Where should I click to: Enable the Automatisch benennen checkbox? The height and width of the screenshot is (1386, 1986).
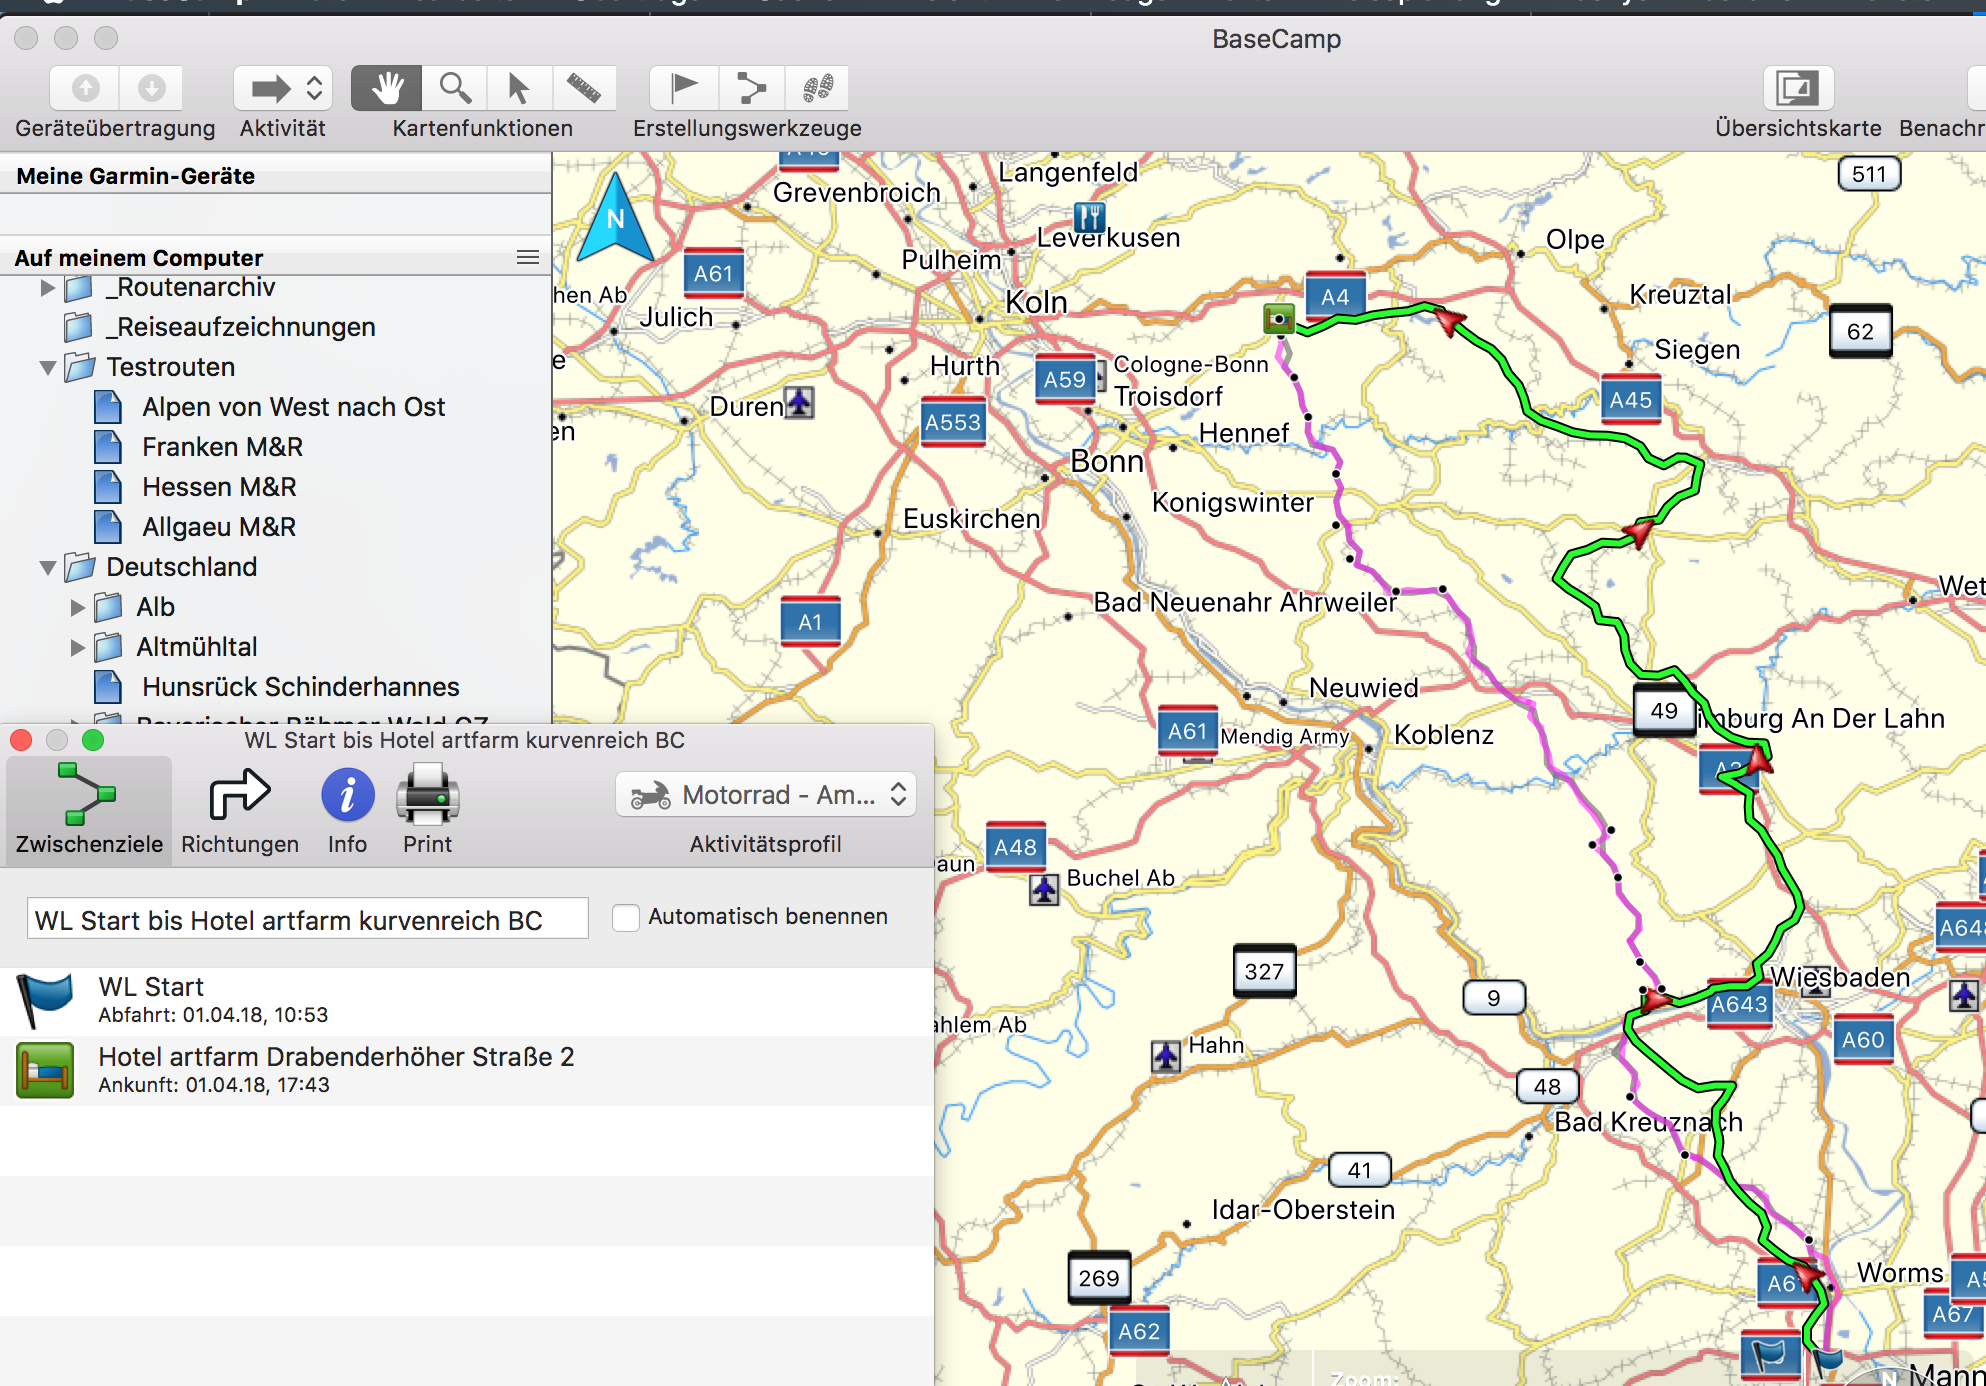click(626, 917)
